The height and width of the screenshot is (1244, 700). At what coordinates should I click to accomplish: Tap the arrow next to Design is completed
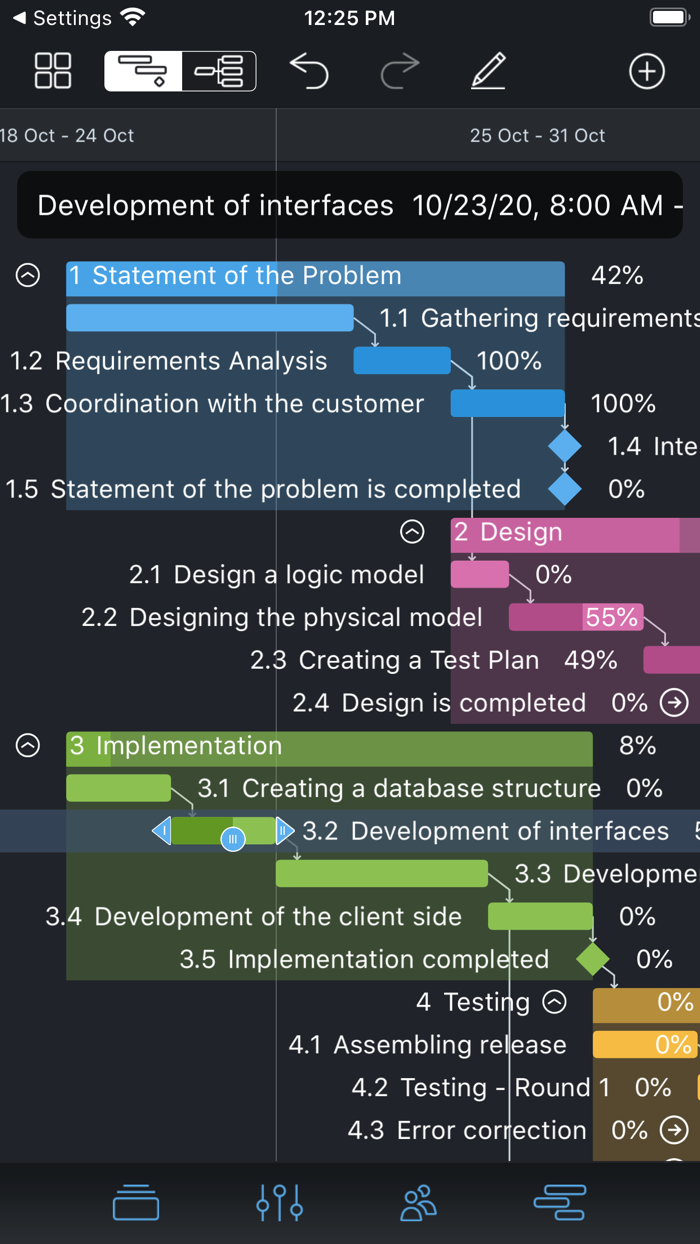pos(676,703)
